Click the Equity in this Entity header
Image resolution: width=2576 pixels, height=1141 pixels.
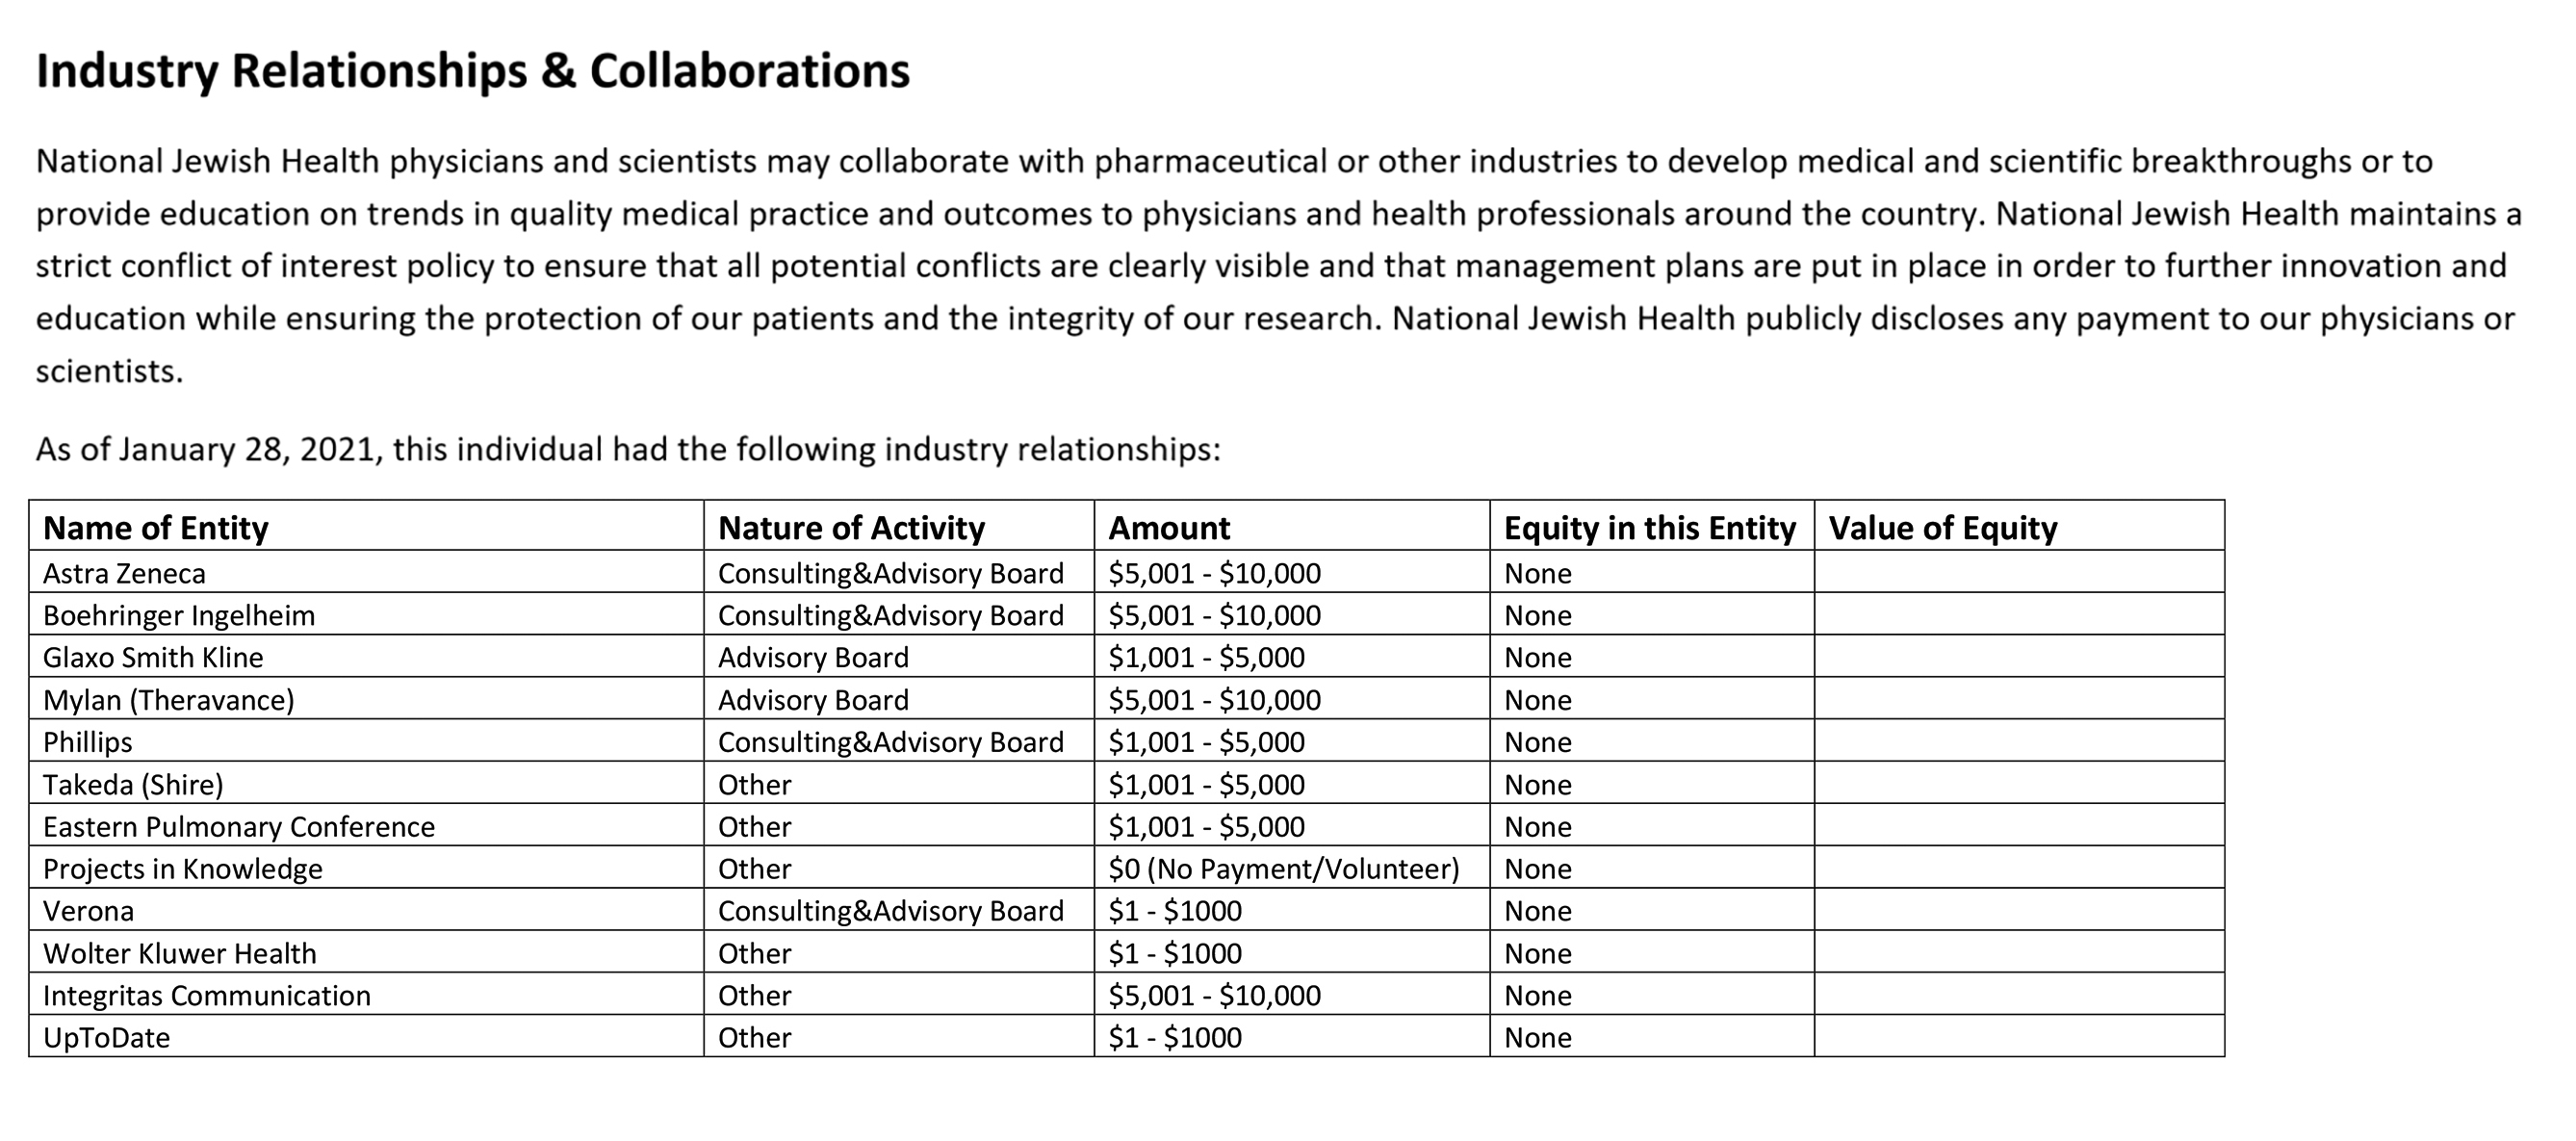(1650, 527)
